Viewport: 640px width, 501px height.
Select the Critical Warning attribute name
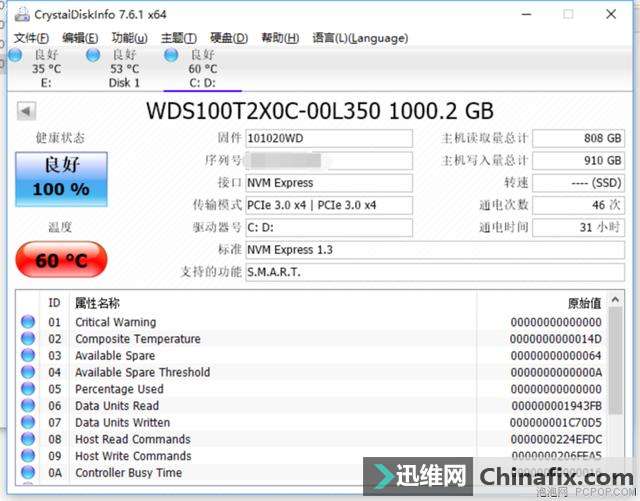(x=116, y=322)
